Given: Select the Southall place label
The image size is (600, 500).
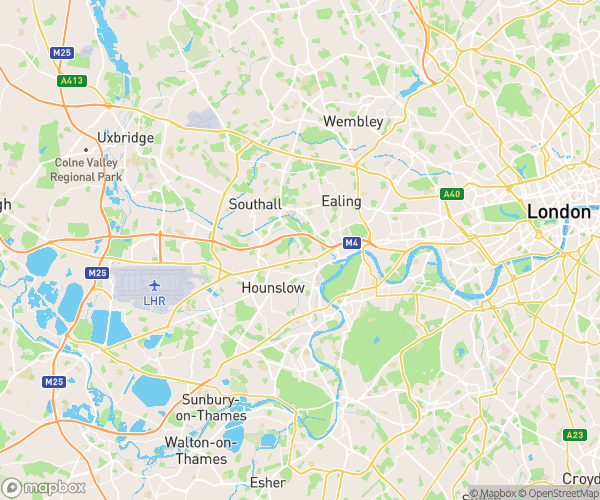Looking at the screenshot, I should 255,204.
